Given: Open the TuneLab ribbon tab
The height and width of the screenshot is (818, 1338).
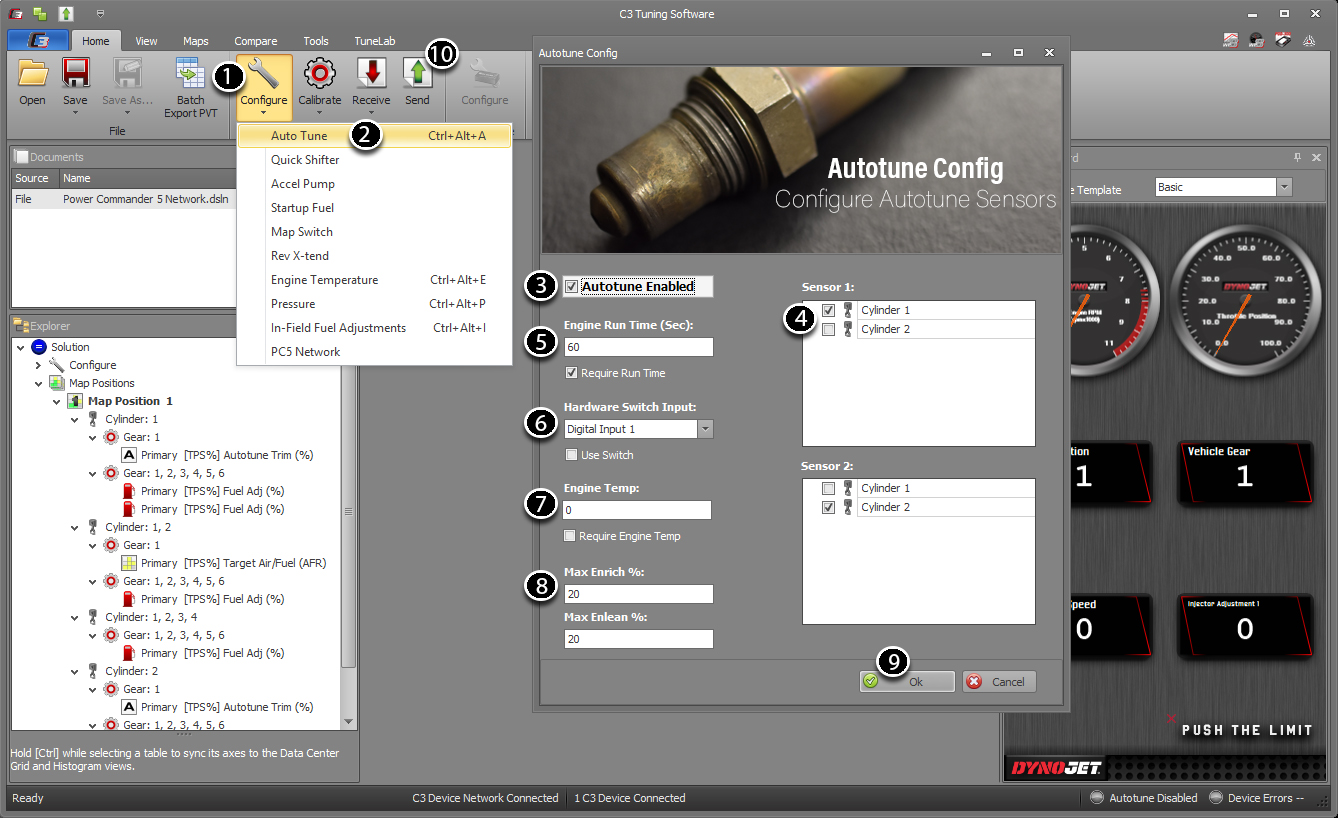Looking at the screenshot, I should (x=375, y=41).
